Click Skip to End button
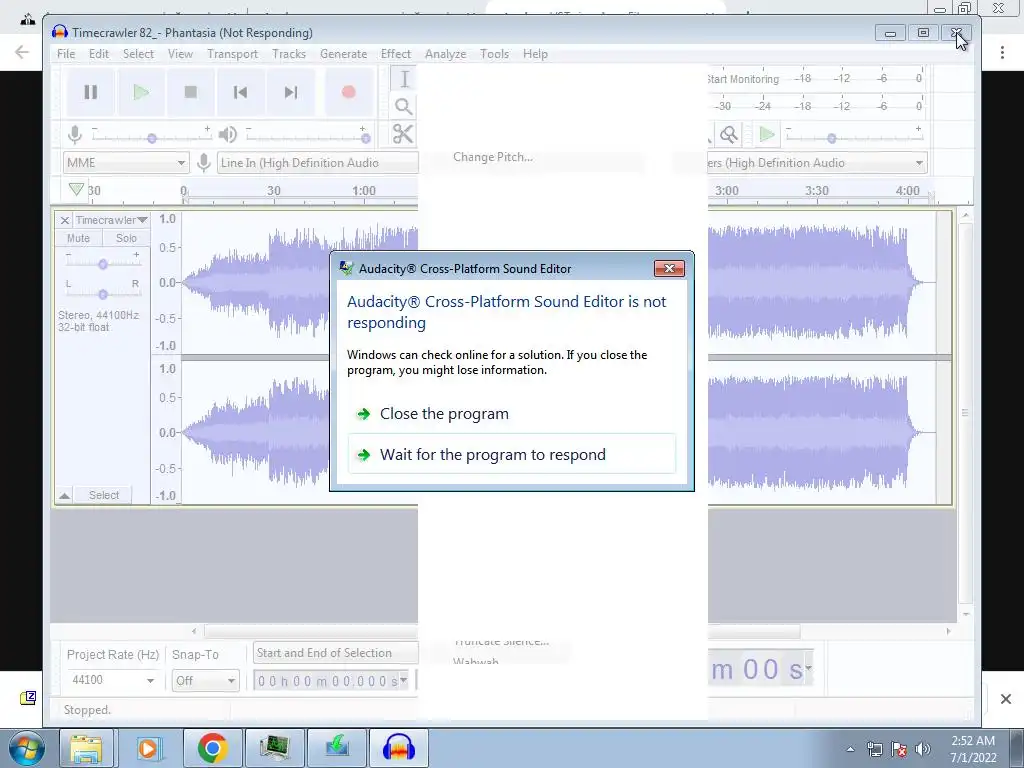1024x768 pixels. [x=291, y=92]
